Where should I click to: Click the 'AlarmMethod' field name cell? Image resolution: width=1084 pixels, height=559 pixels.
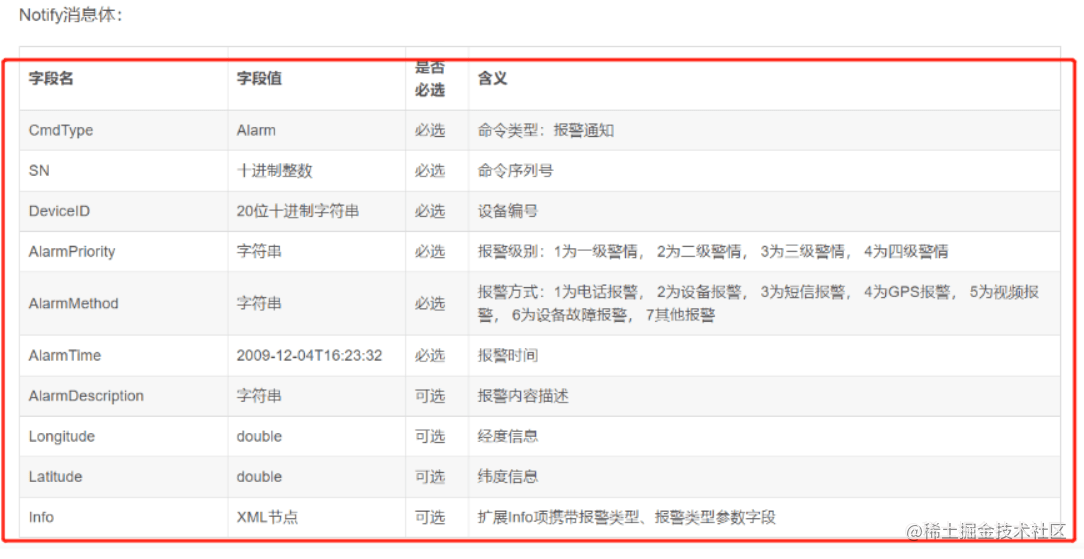[x=73, y=303]
